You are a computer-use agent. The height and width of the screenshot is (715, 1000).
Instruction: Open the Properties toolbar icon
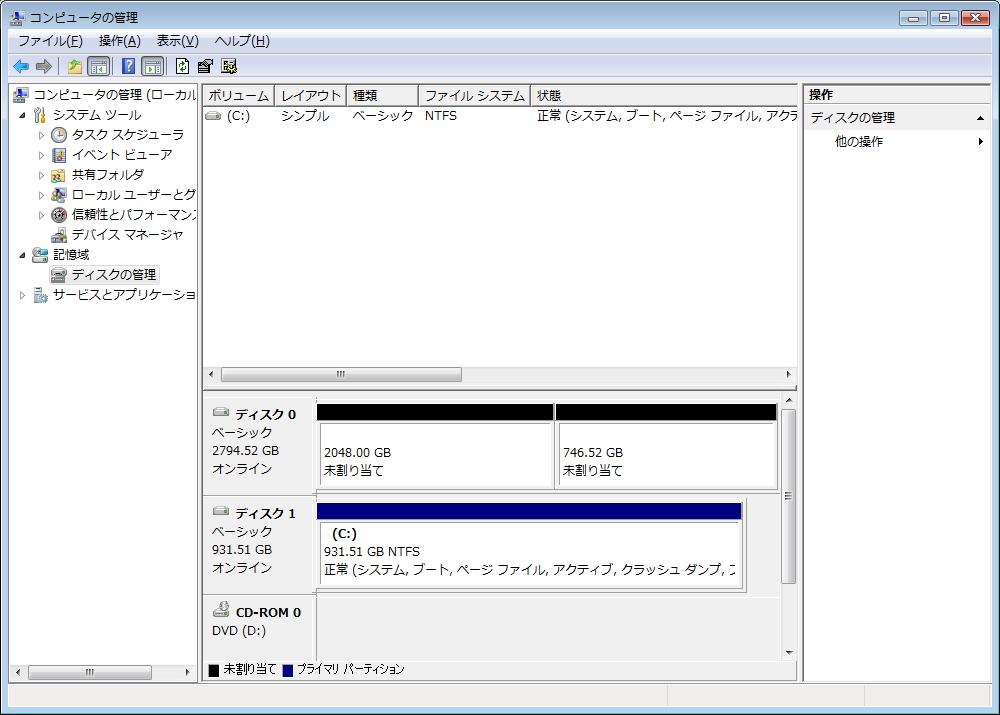tap(205, 66)
